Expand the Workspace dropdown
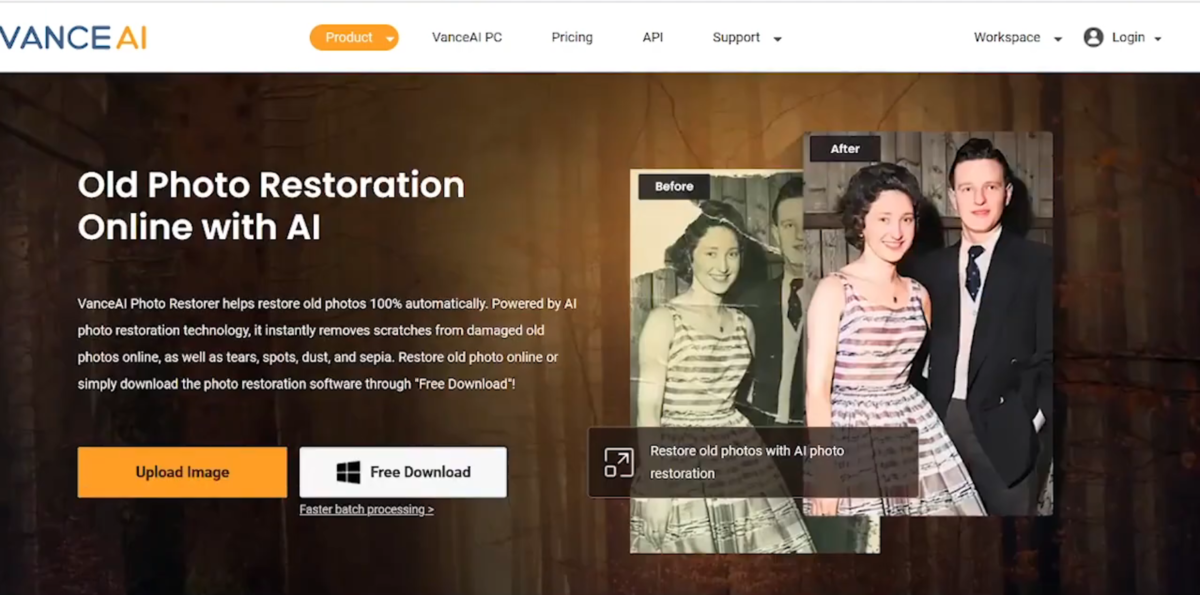The width and height of the screenshot is (1200, 595). [x=1018, y=38]
